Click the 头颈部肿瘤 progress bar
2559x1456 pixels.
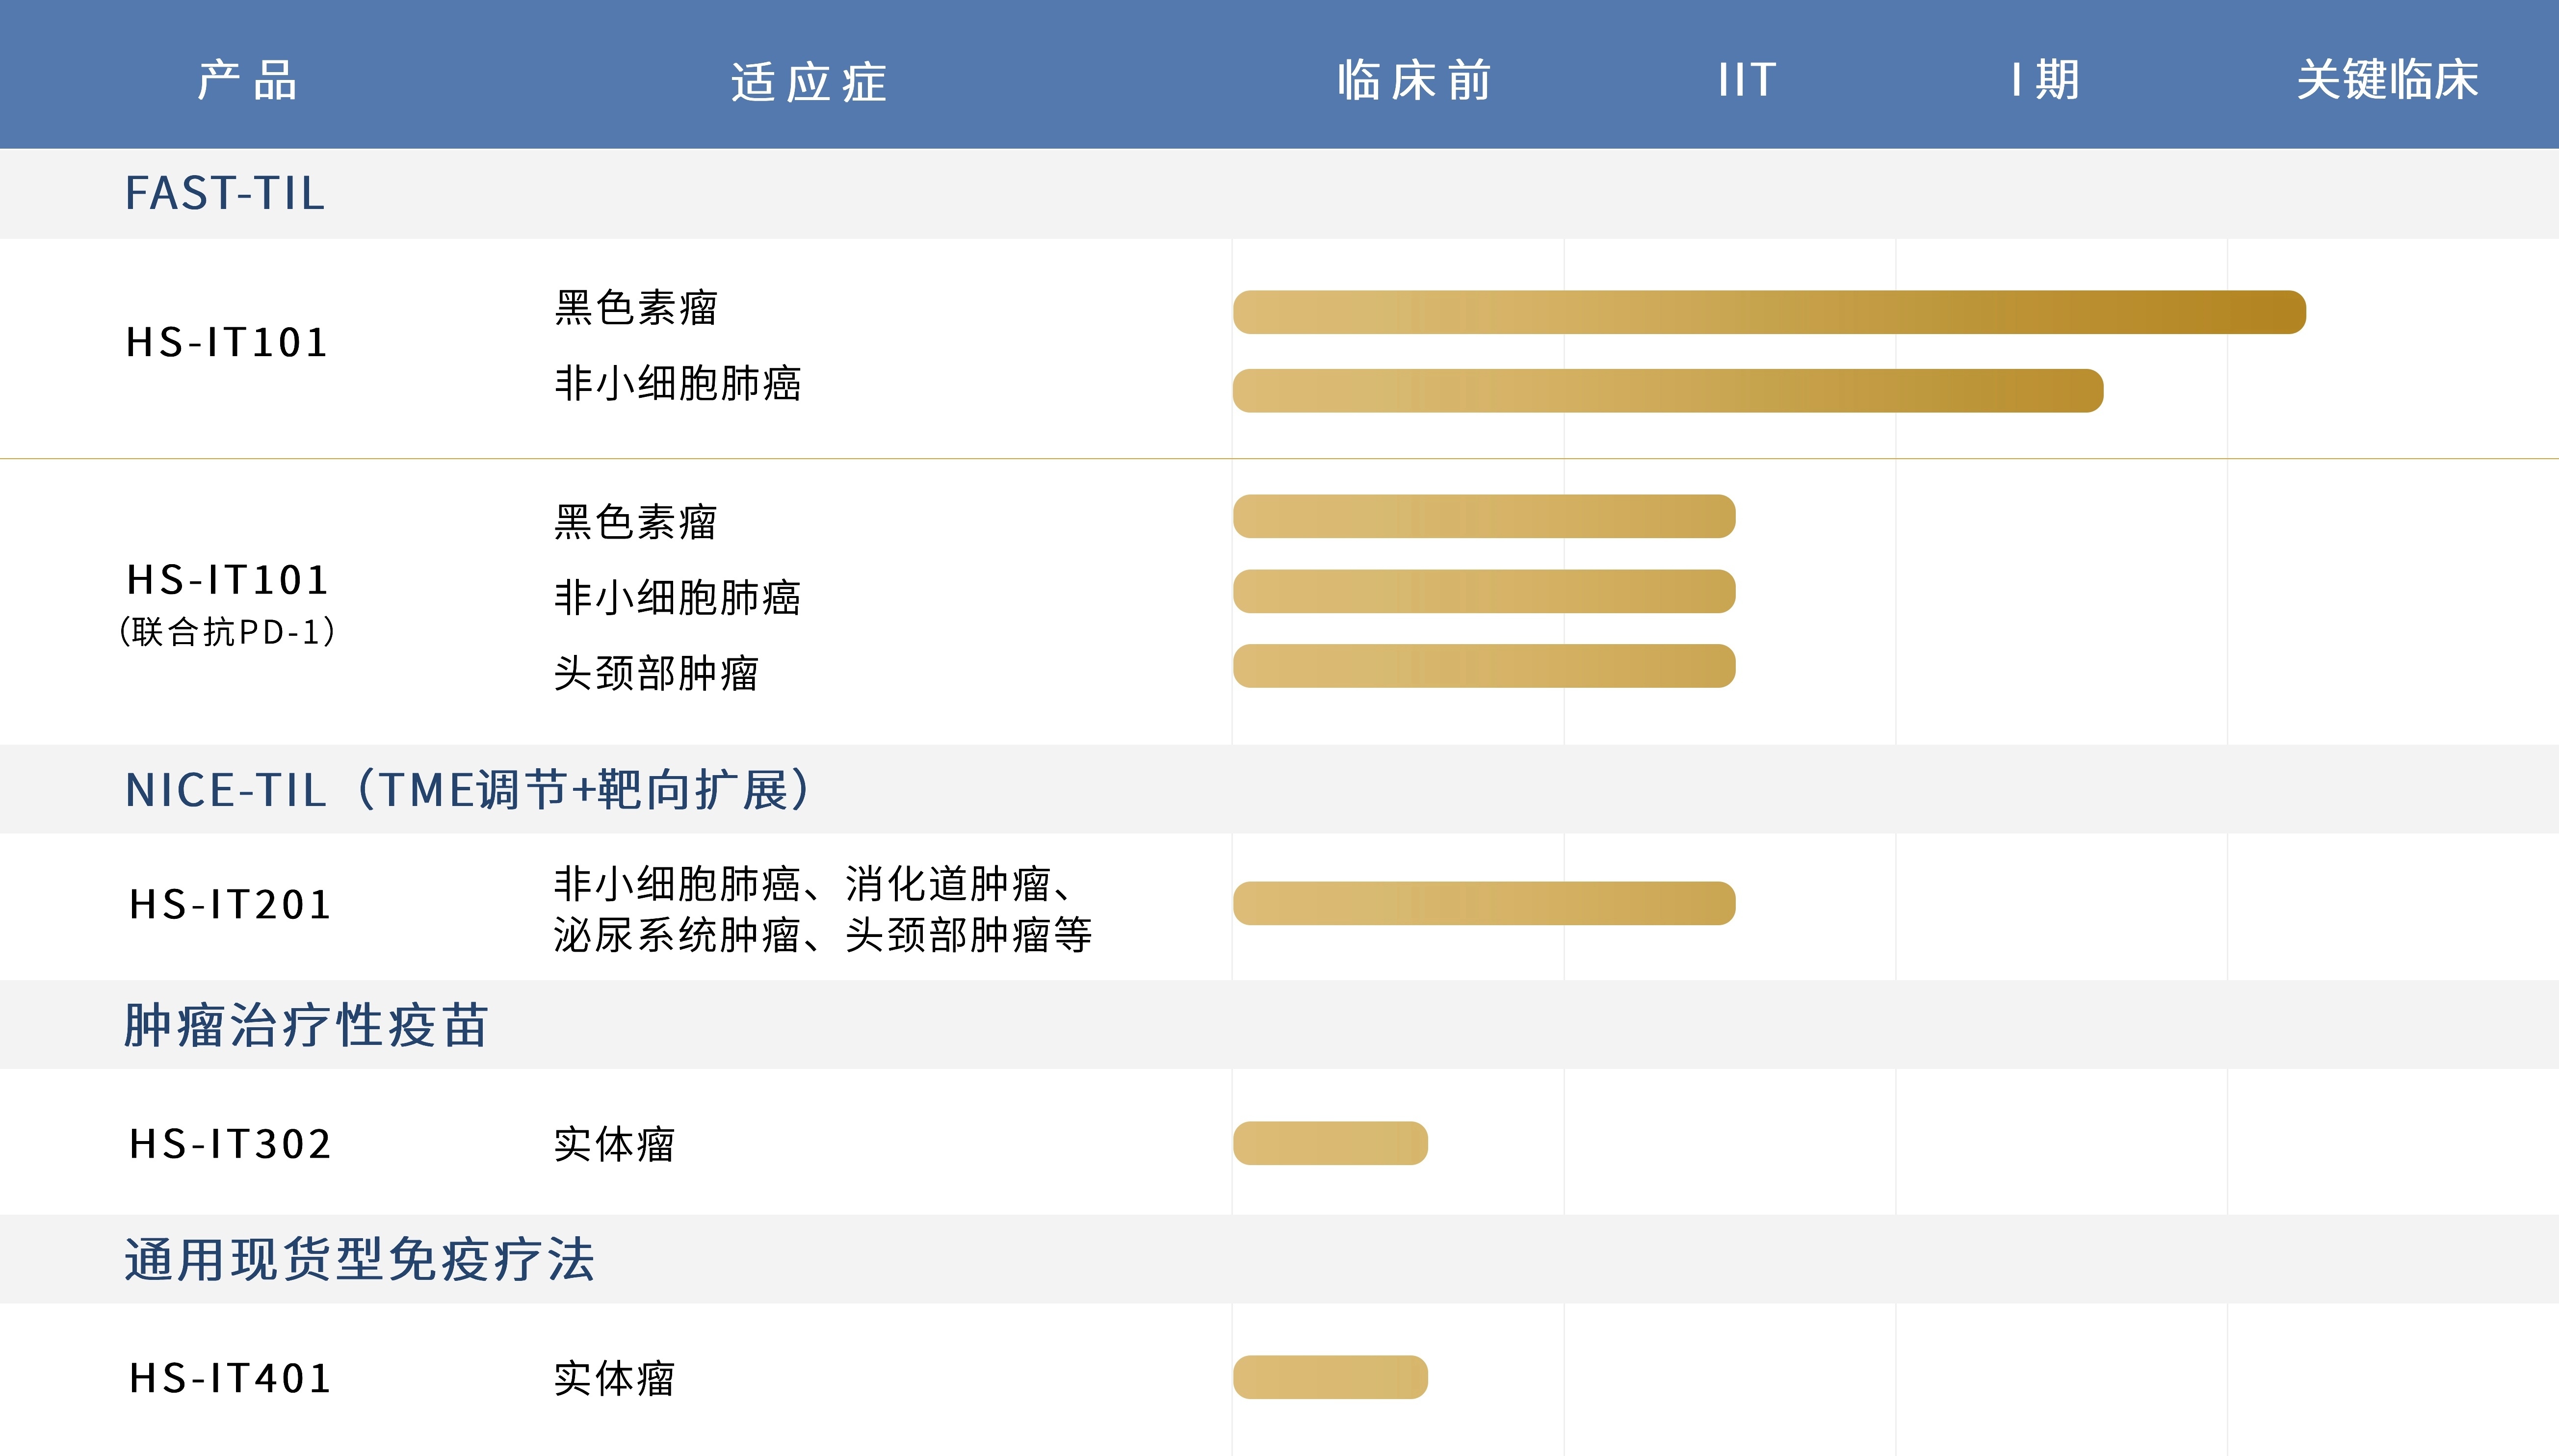point(1484,666)
